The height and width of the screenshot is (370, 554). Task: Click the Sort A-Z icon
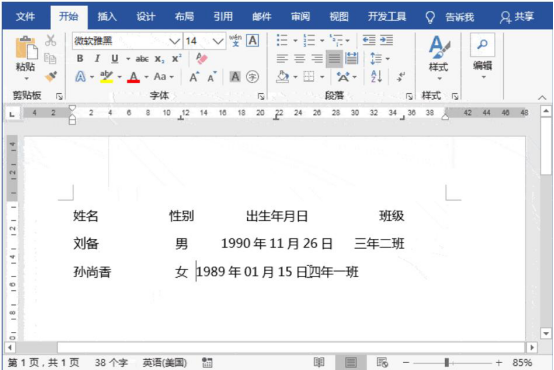click(x=376, y=76)
